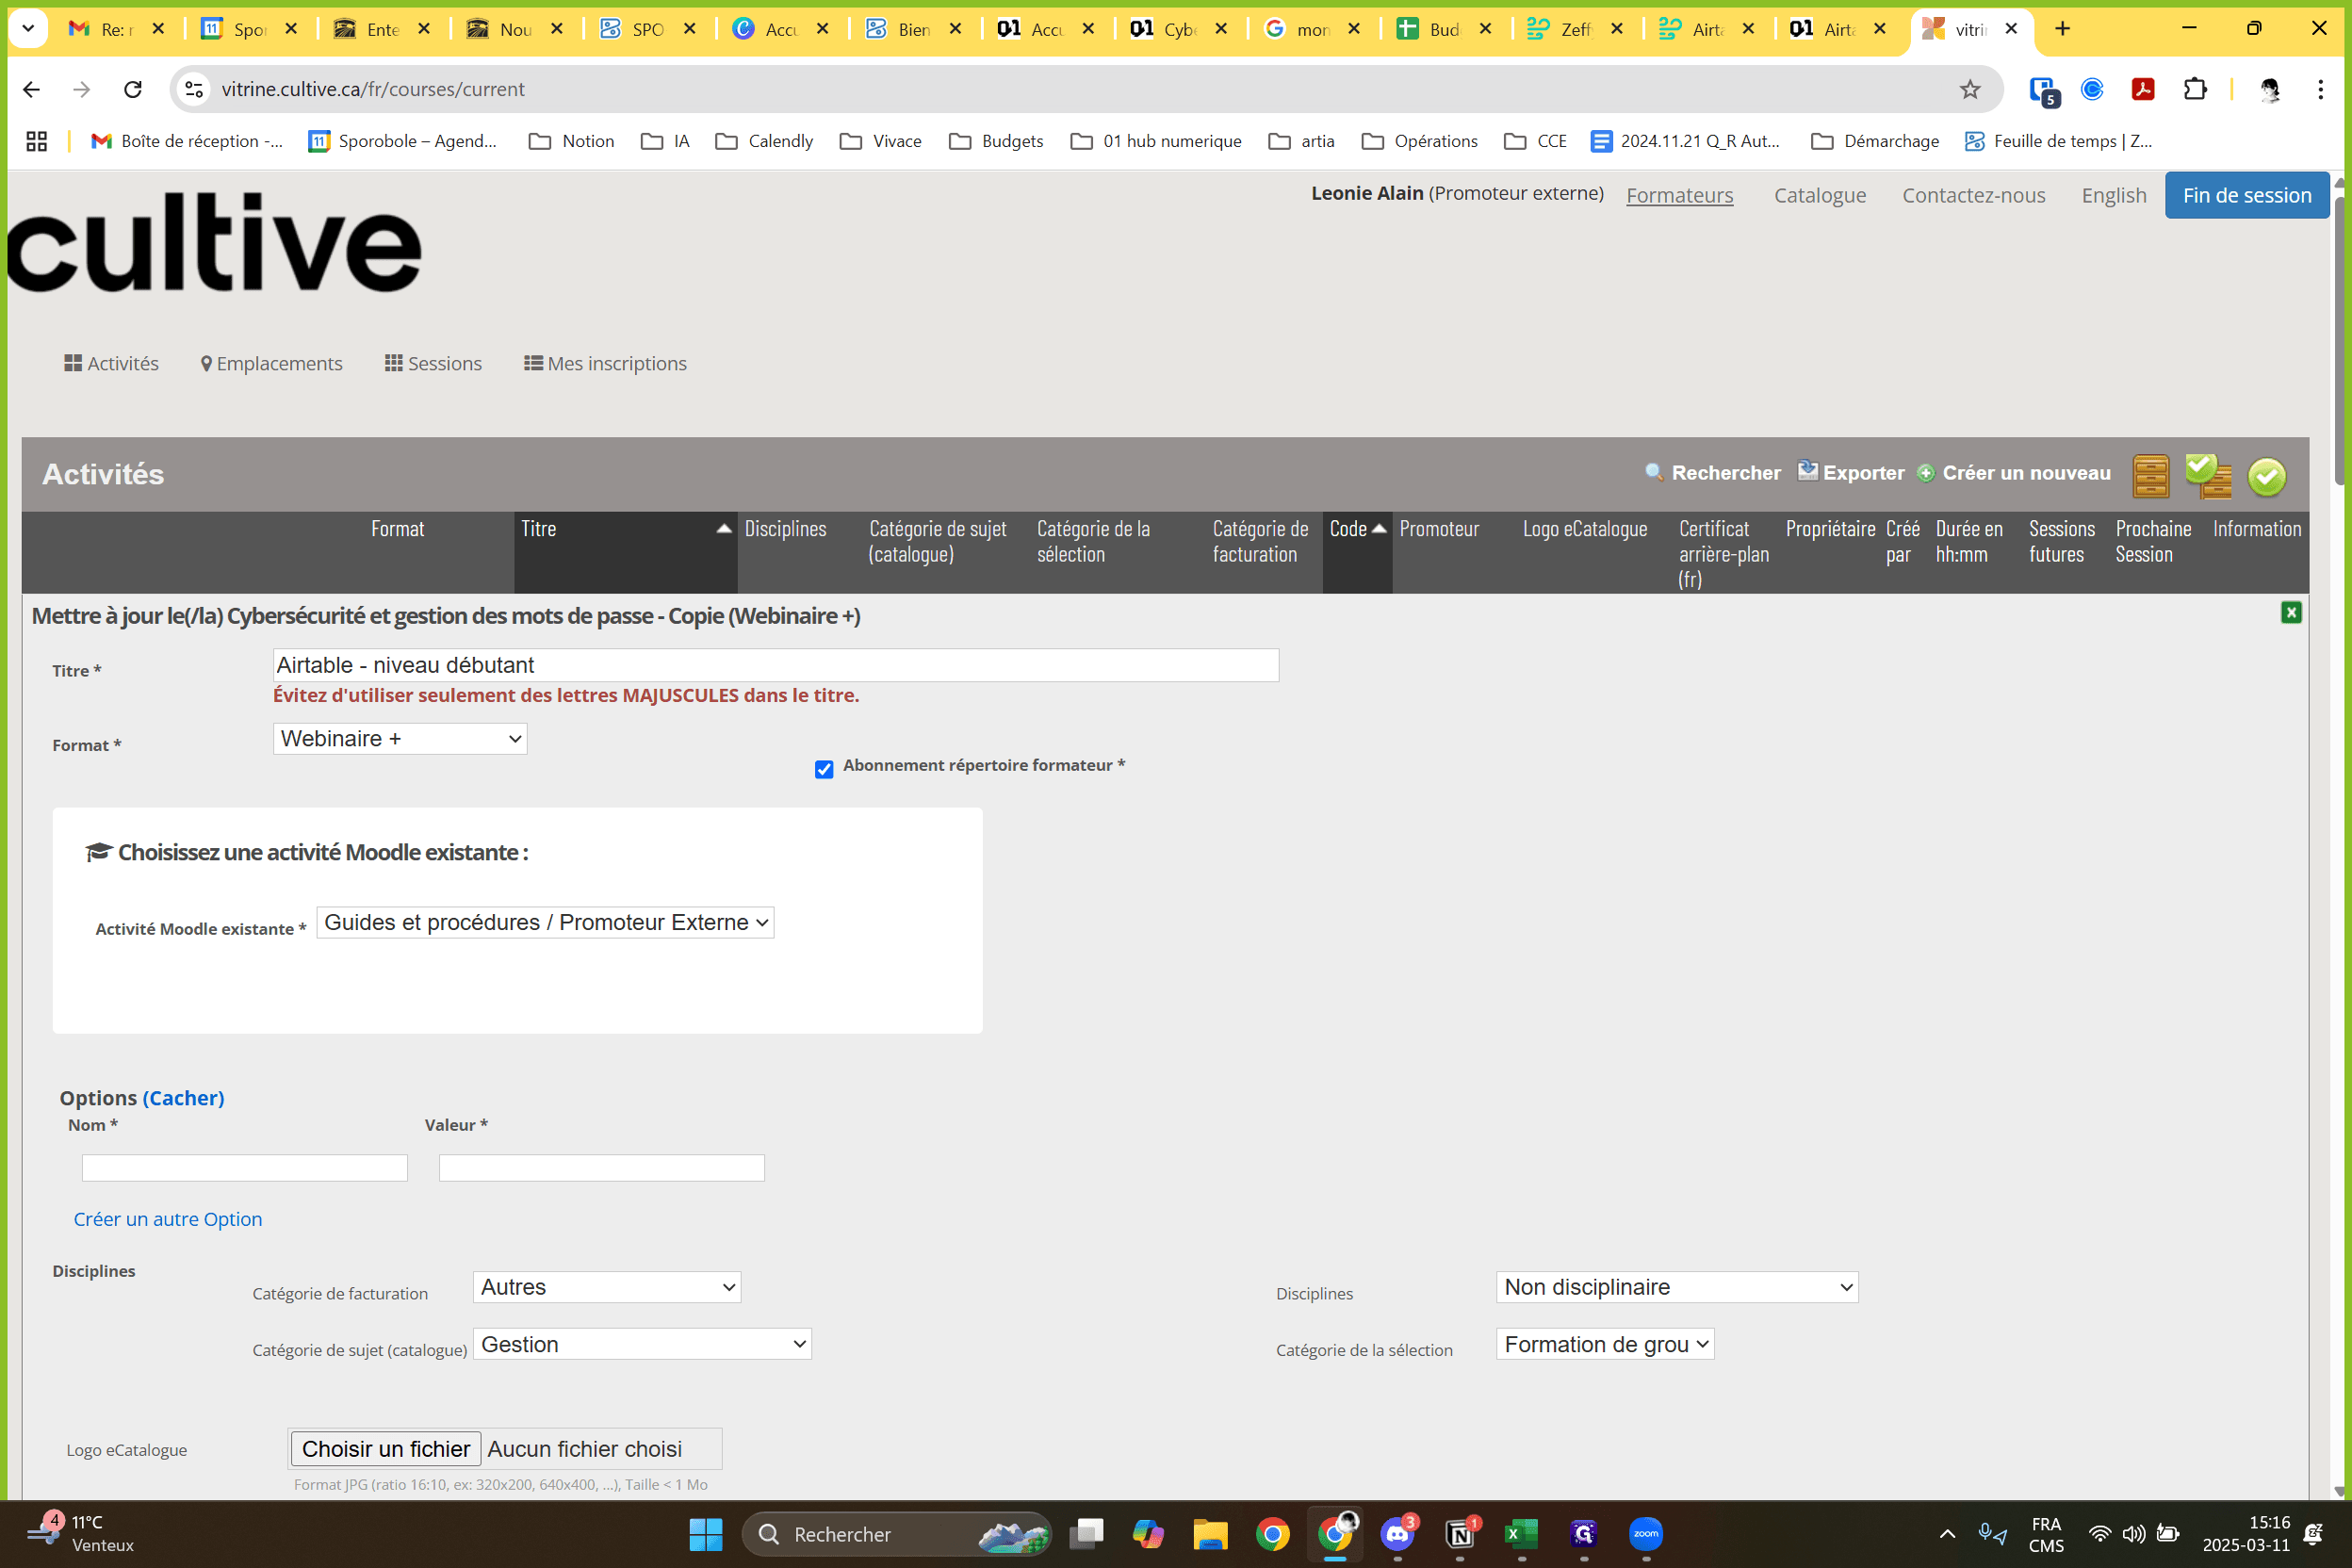Open the Catalogue link

tap(1820, 195)
